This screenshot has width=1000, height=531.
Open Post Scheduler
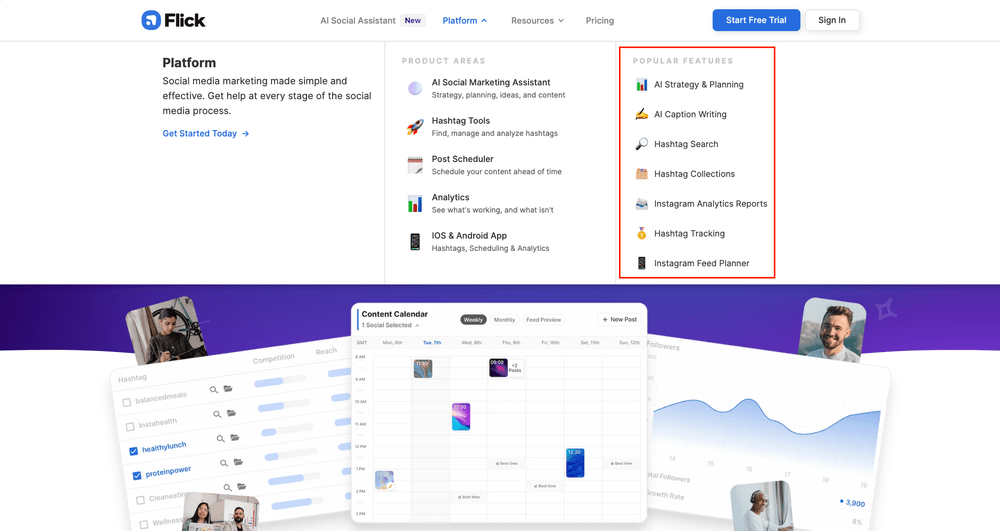pyautogui.click(x=462, y=159)
